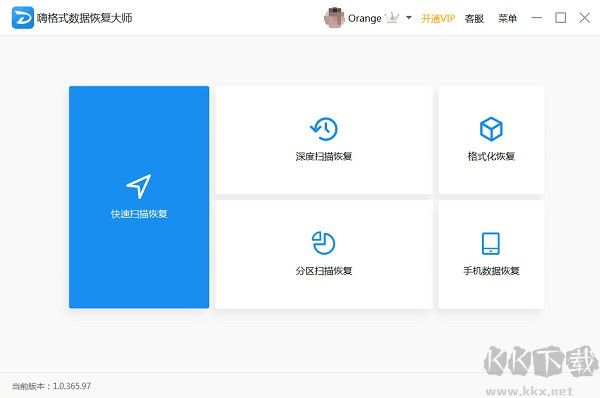The height and width of the screenshot is (398, 600).
Task: Open the Orange user avatar
Action: (x=334, y=18)
